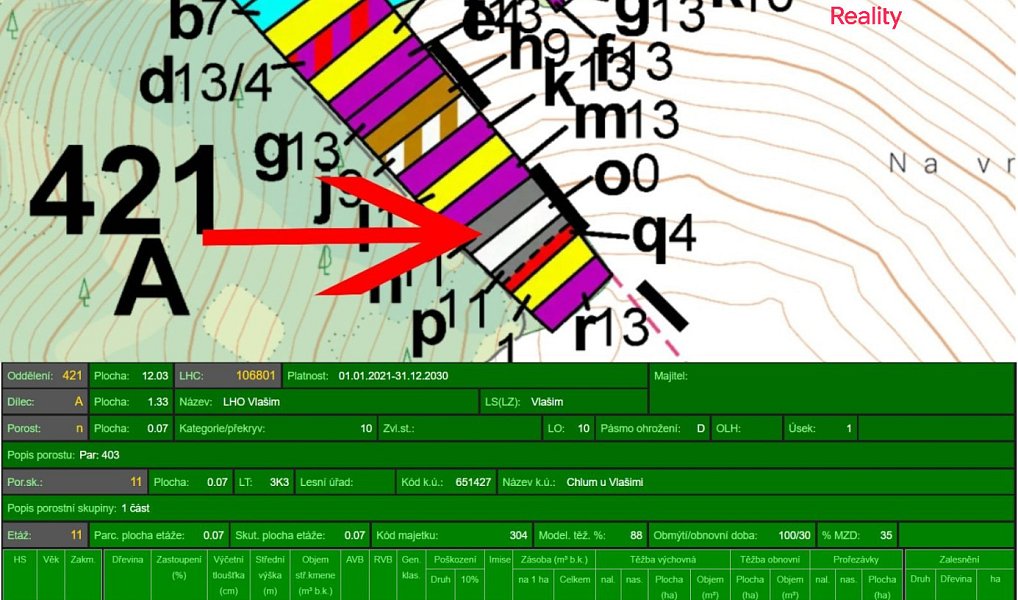Click the Dílec value A
Image resolution: width=1018 pixels, height=600 pixels.
79,402
